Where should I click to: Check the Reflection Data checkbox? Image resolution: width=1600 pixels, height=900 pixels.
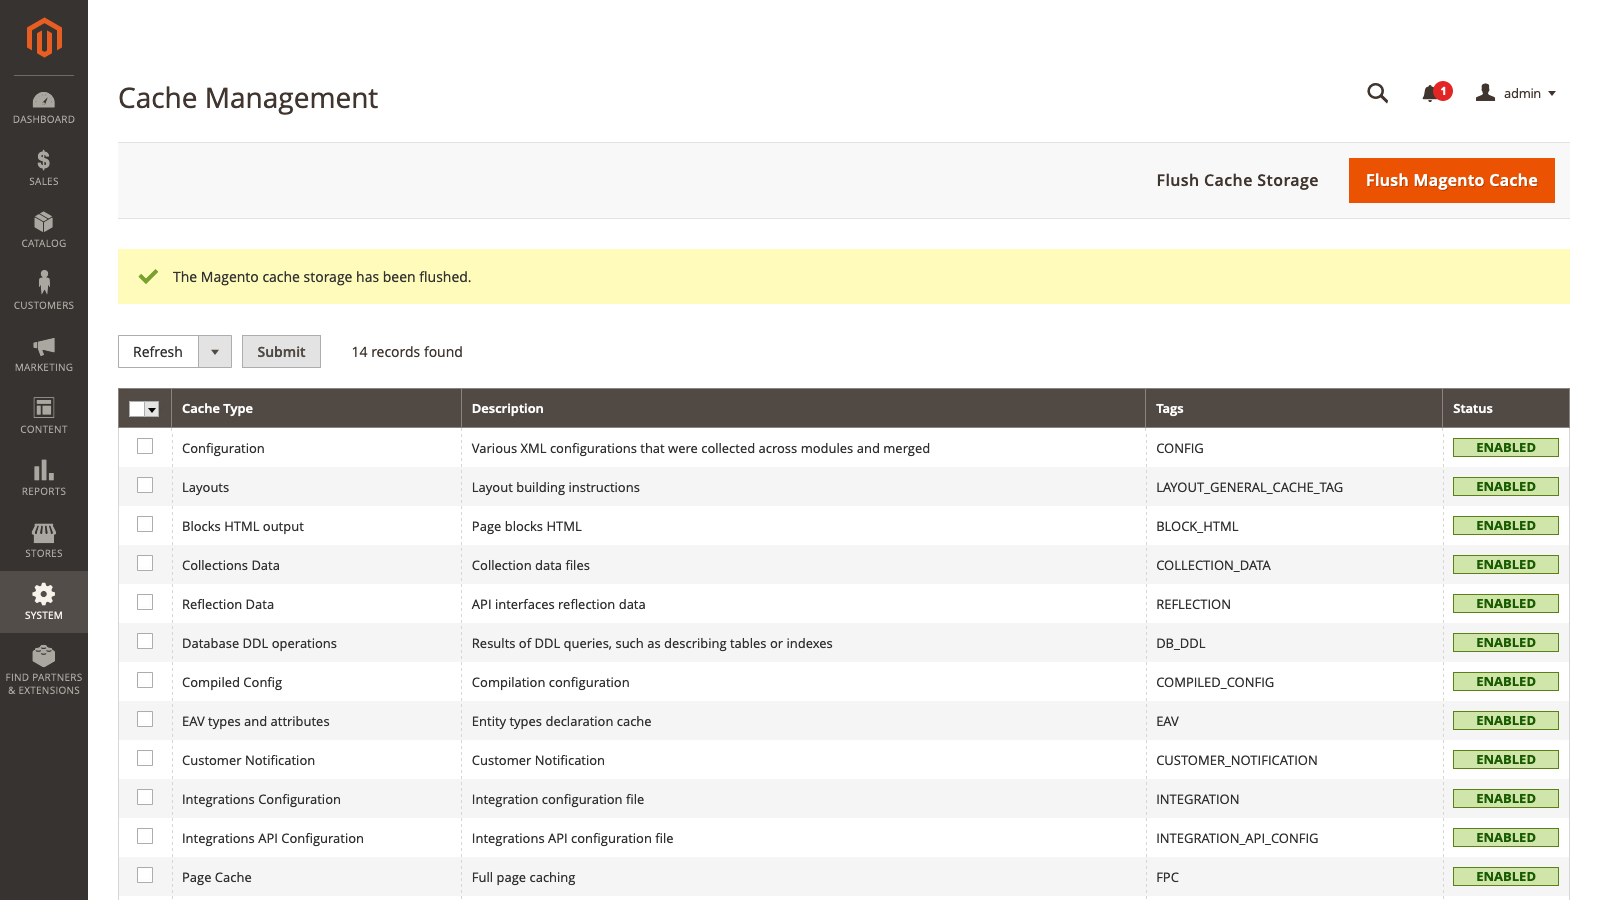coord(145,602)
